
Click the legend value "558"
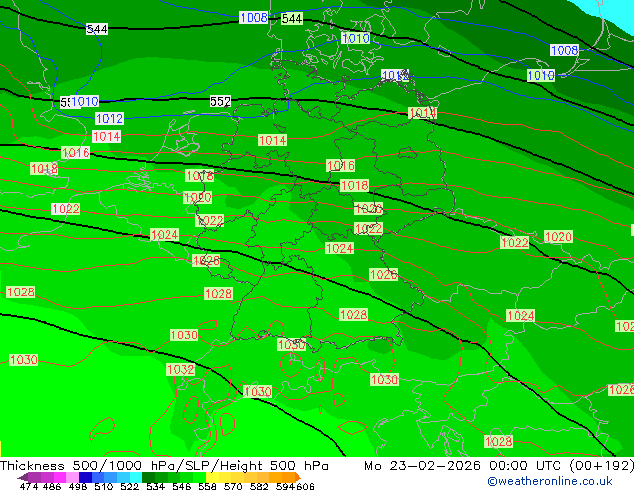[207, 486]
